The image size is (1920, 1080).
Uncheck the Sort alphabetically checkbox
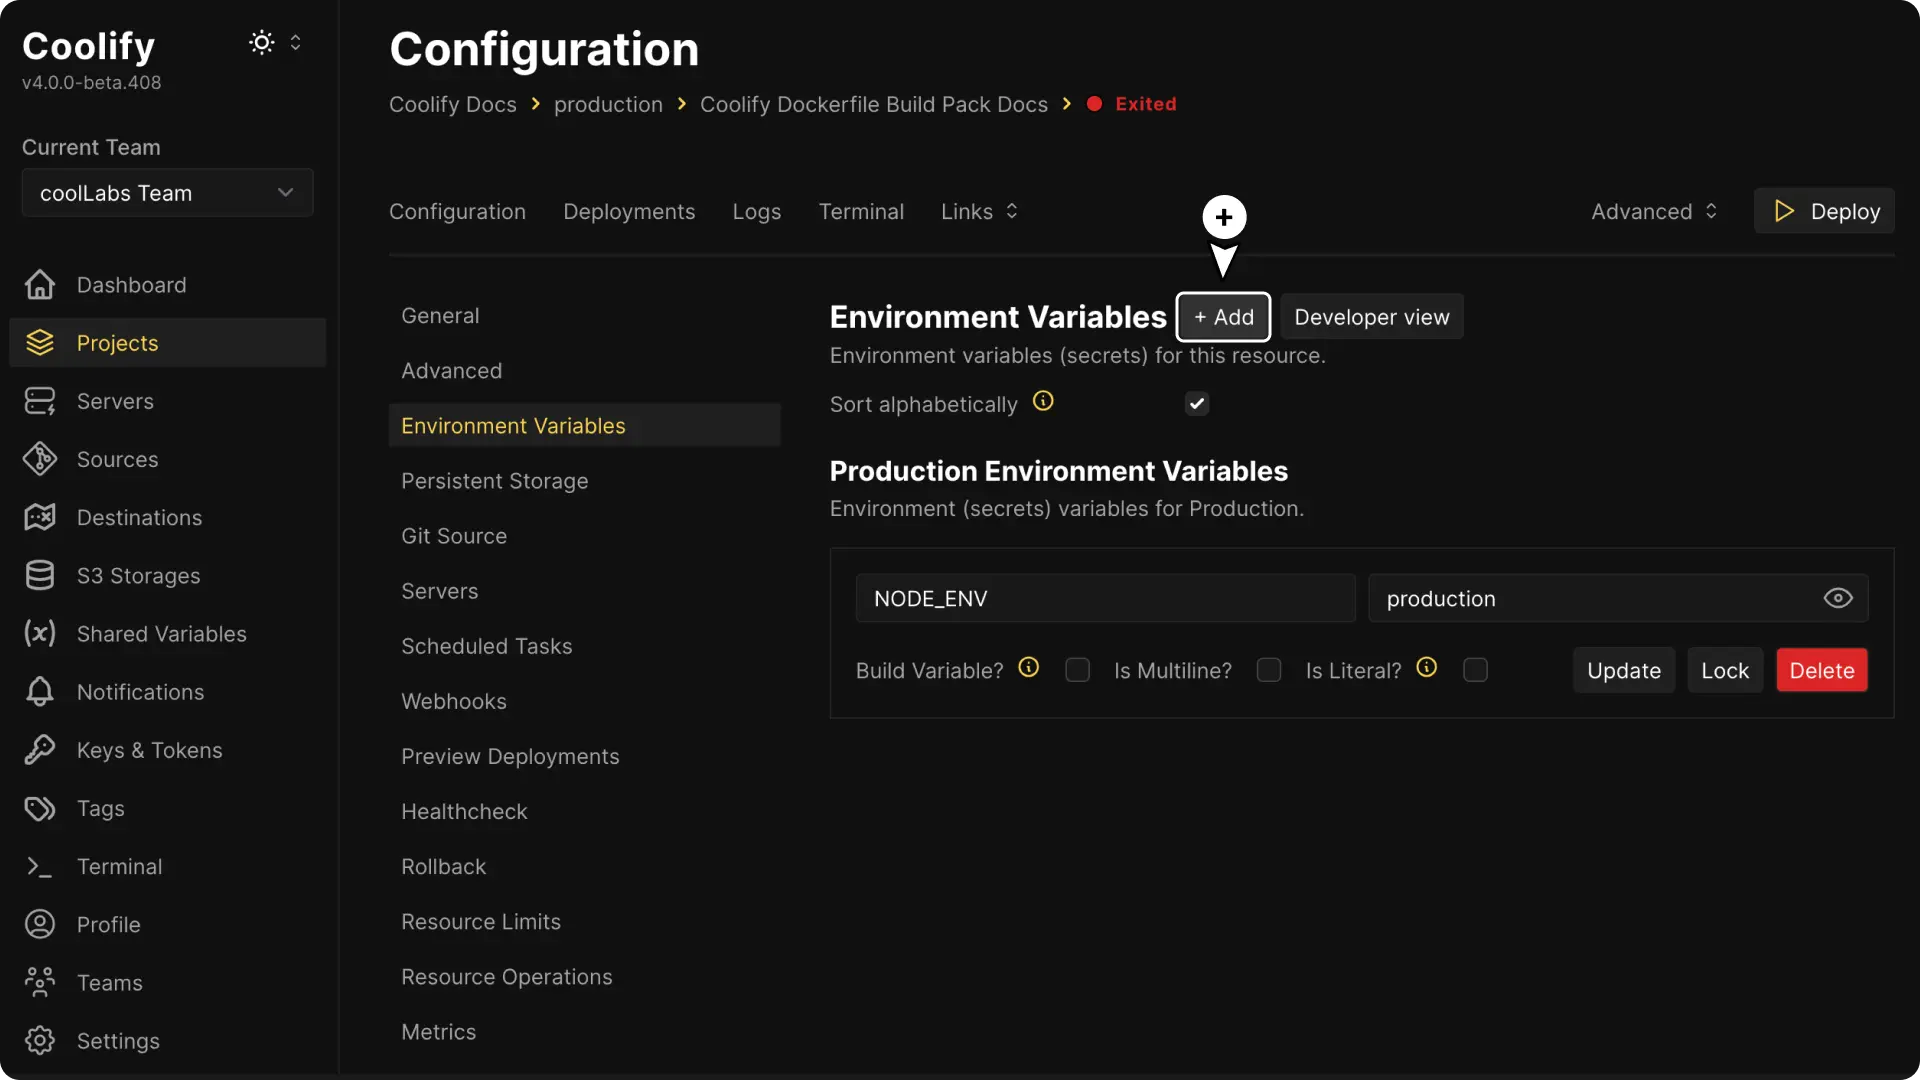(1196, 404)
